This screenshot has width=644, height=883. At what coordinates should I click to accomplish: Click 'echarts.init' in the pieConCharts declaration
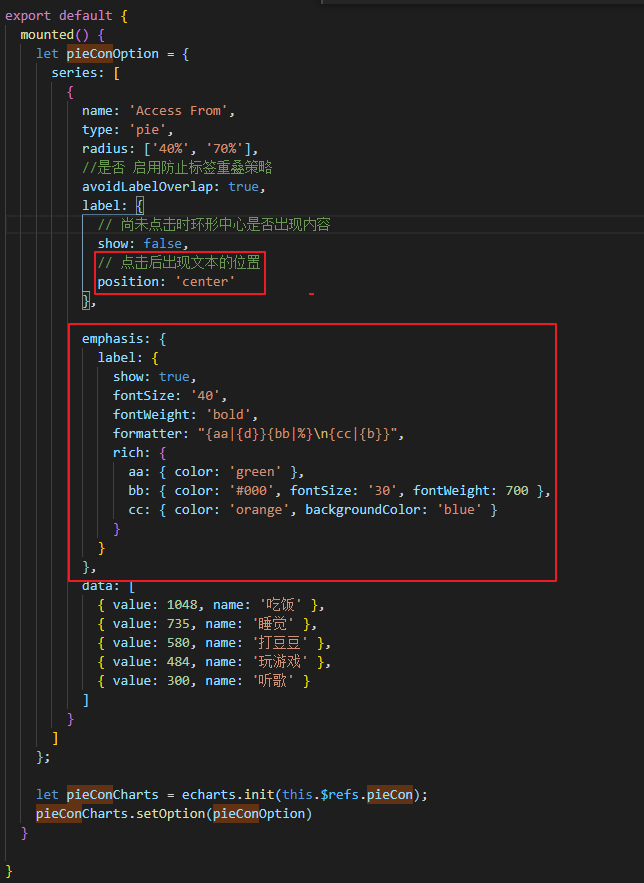pyautogui.click(x=228, y=795)
